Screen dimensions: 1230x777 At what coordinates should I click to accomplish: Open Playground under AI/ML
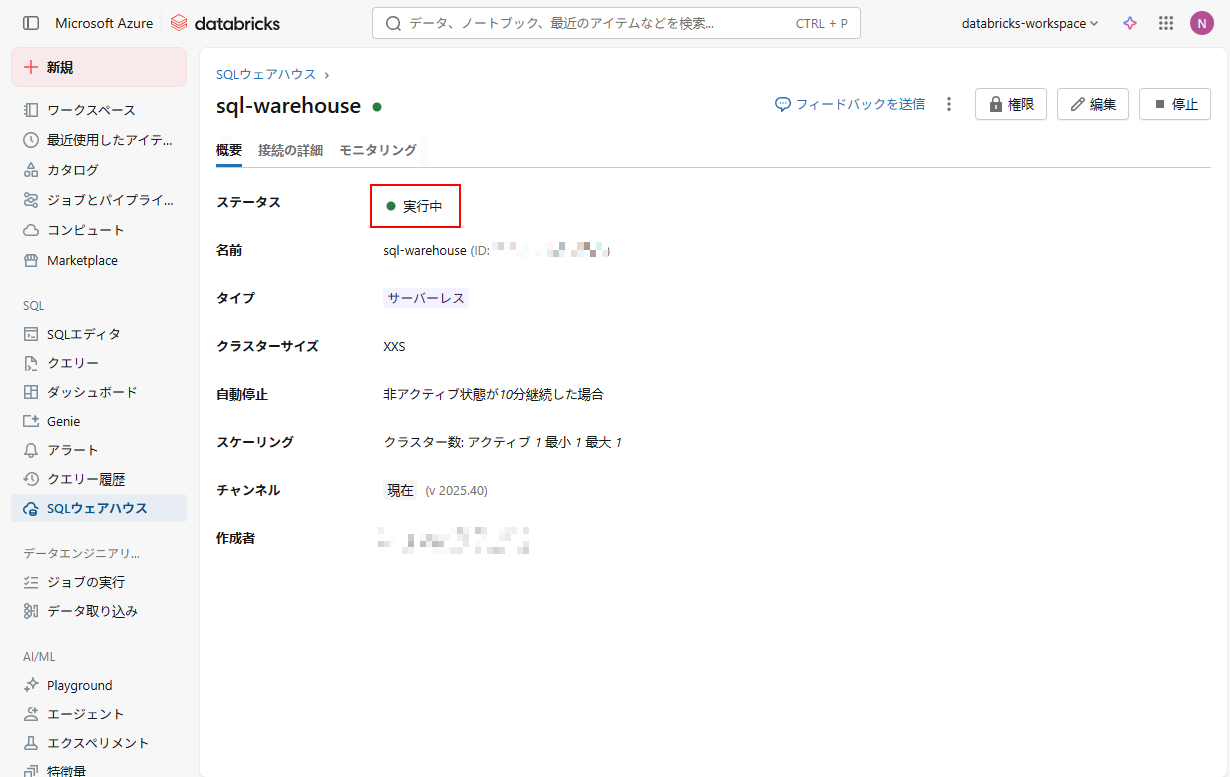(79, 685)
